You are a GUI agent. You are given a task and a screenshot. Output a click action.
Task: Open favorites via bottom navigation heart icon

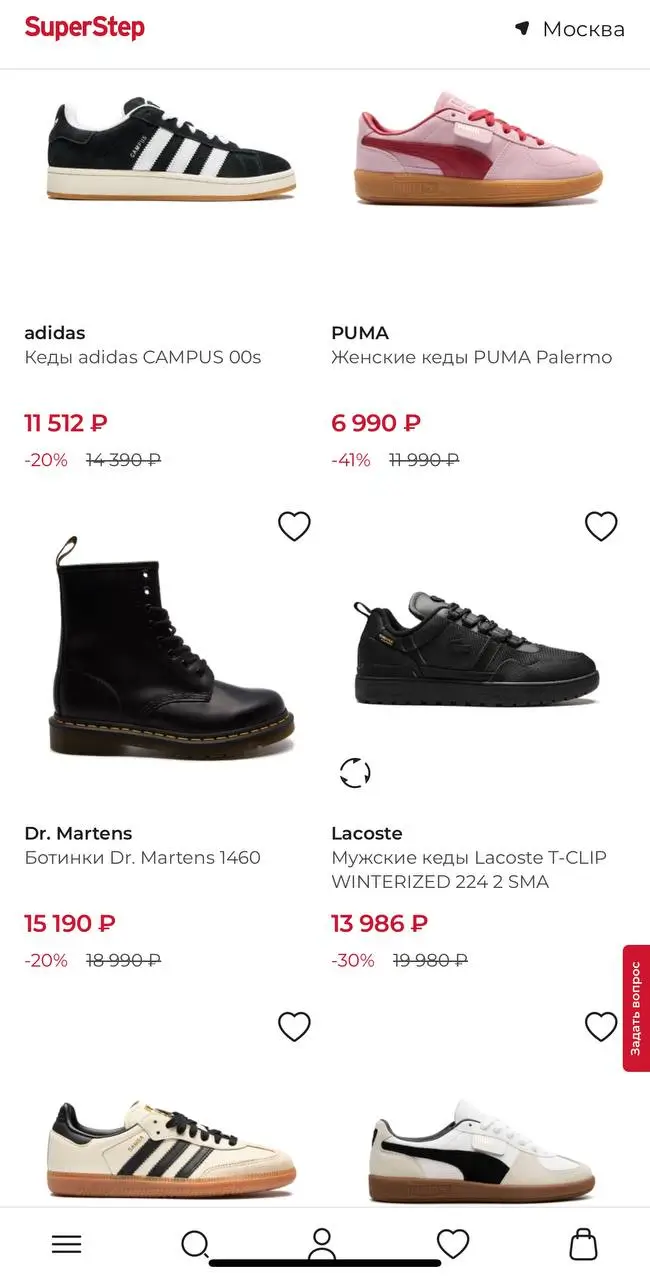pyautogui.click(x=453, y=1243)
